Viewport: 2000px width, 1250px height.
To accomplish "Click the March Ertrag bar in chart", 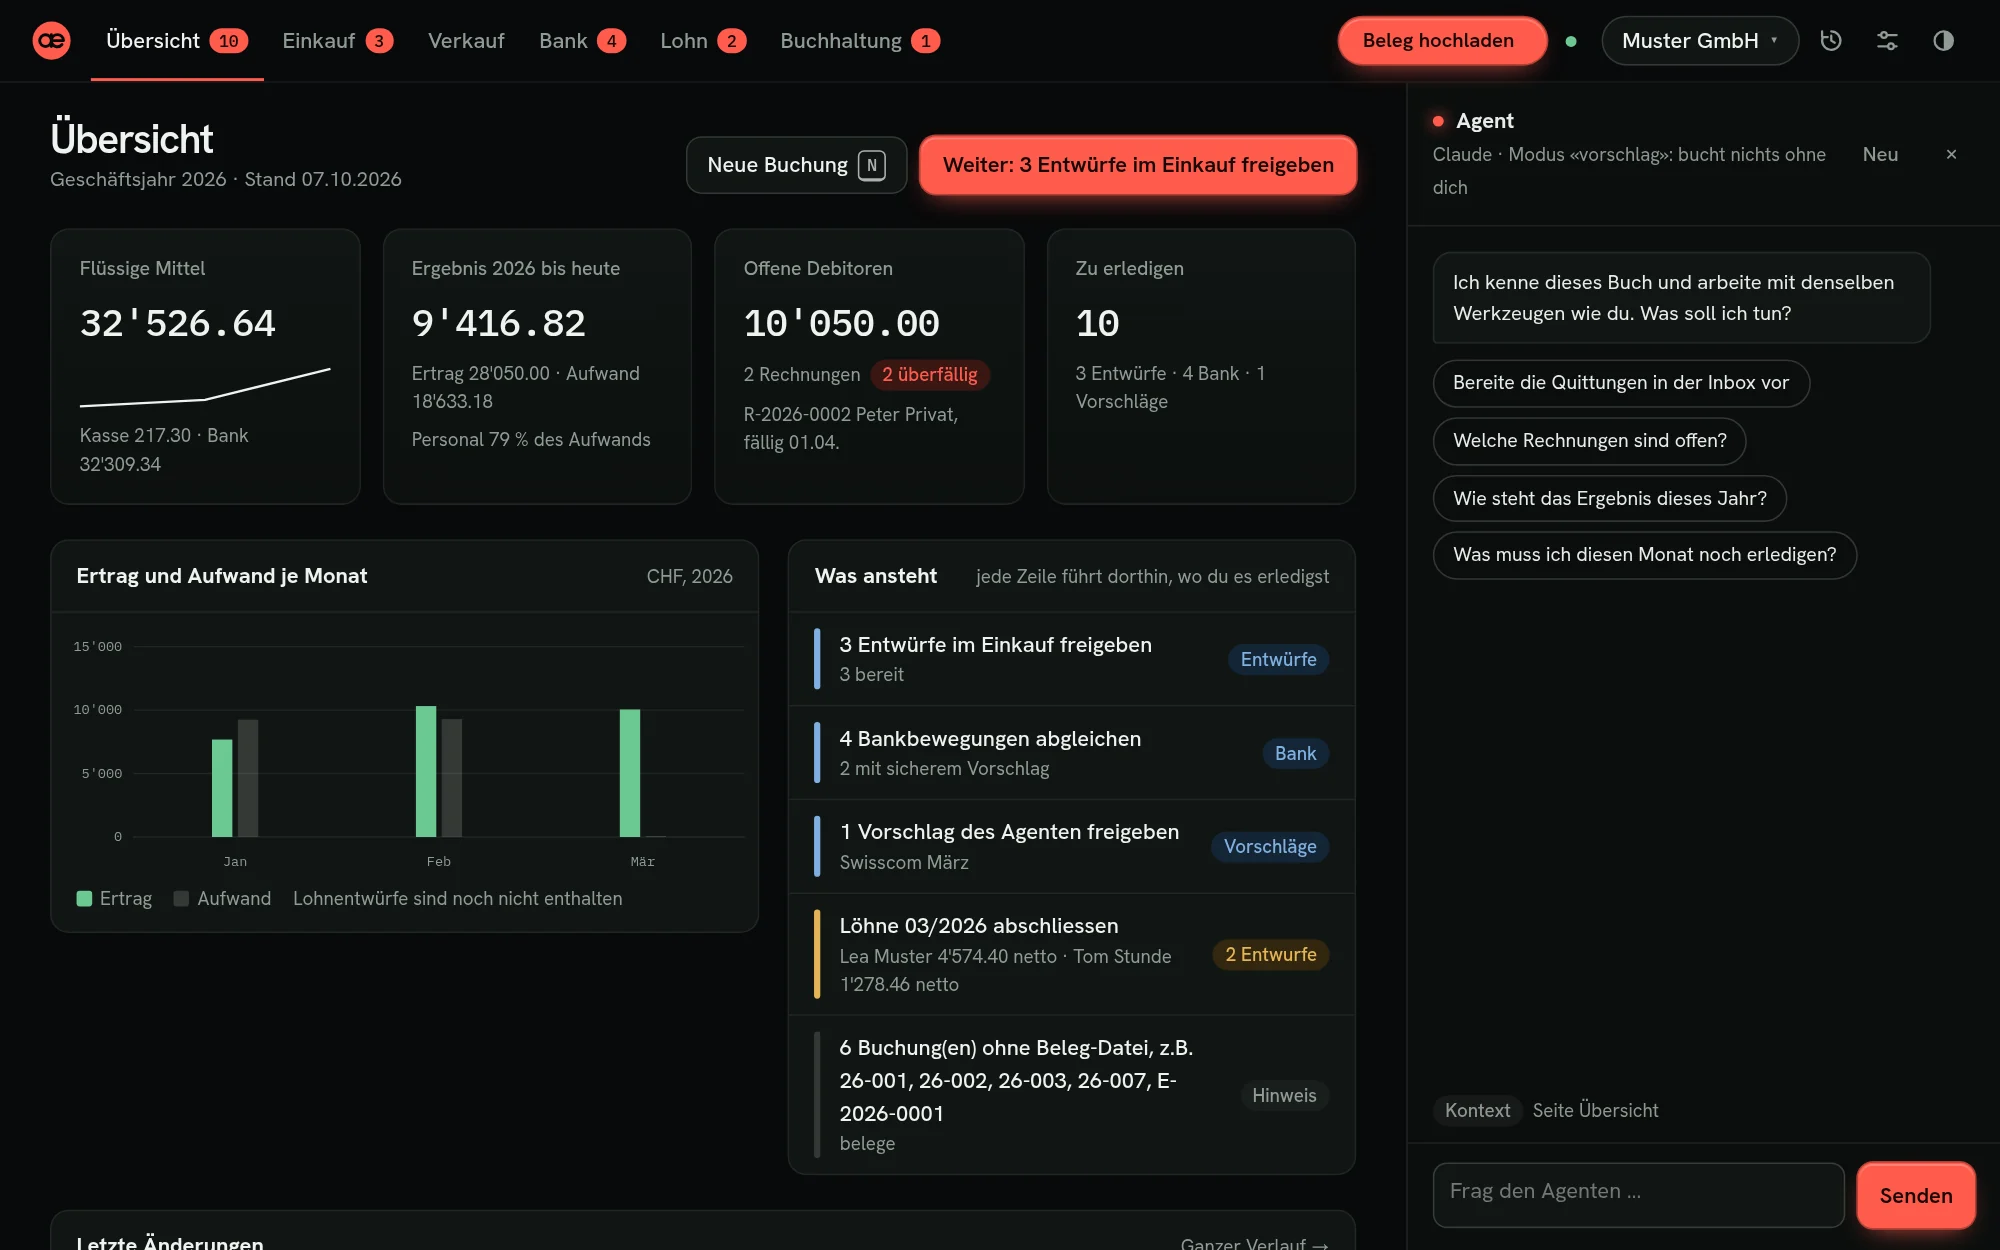I will pos(630,773).
